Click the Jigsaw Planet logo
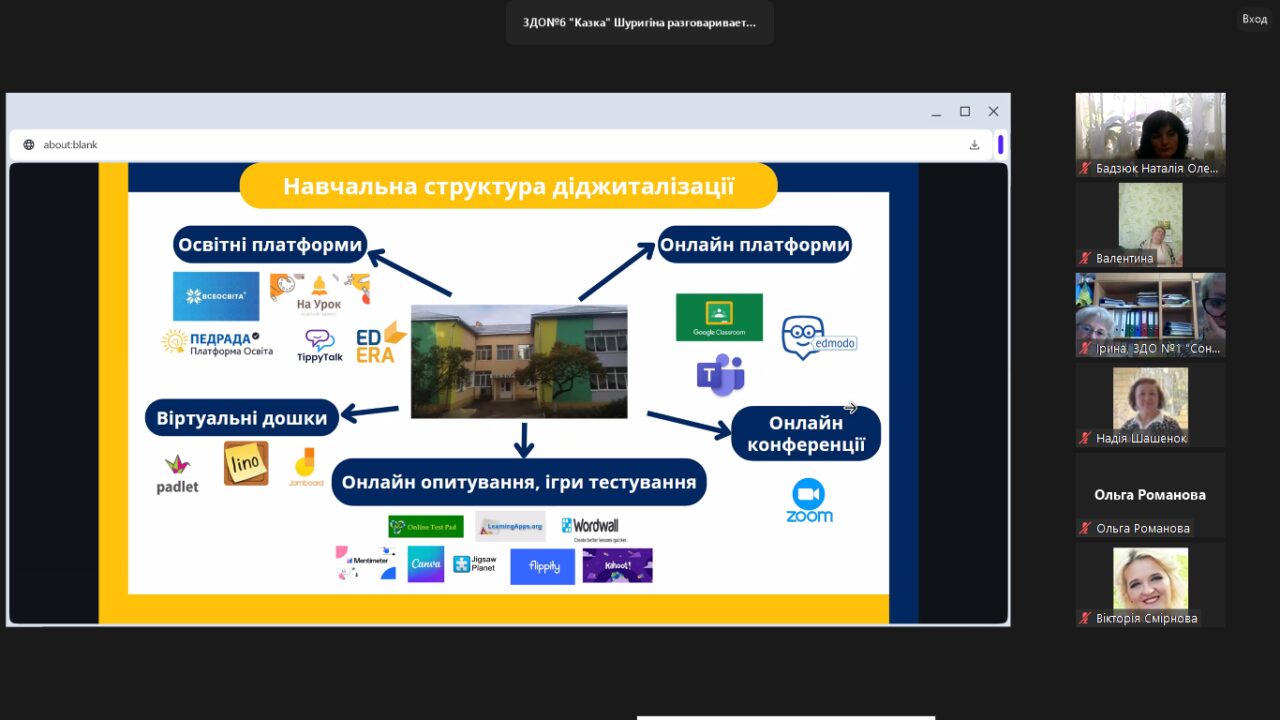Image resolution: width=1280 pixels, height=720 pixels. point(476,565)
